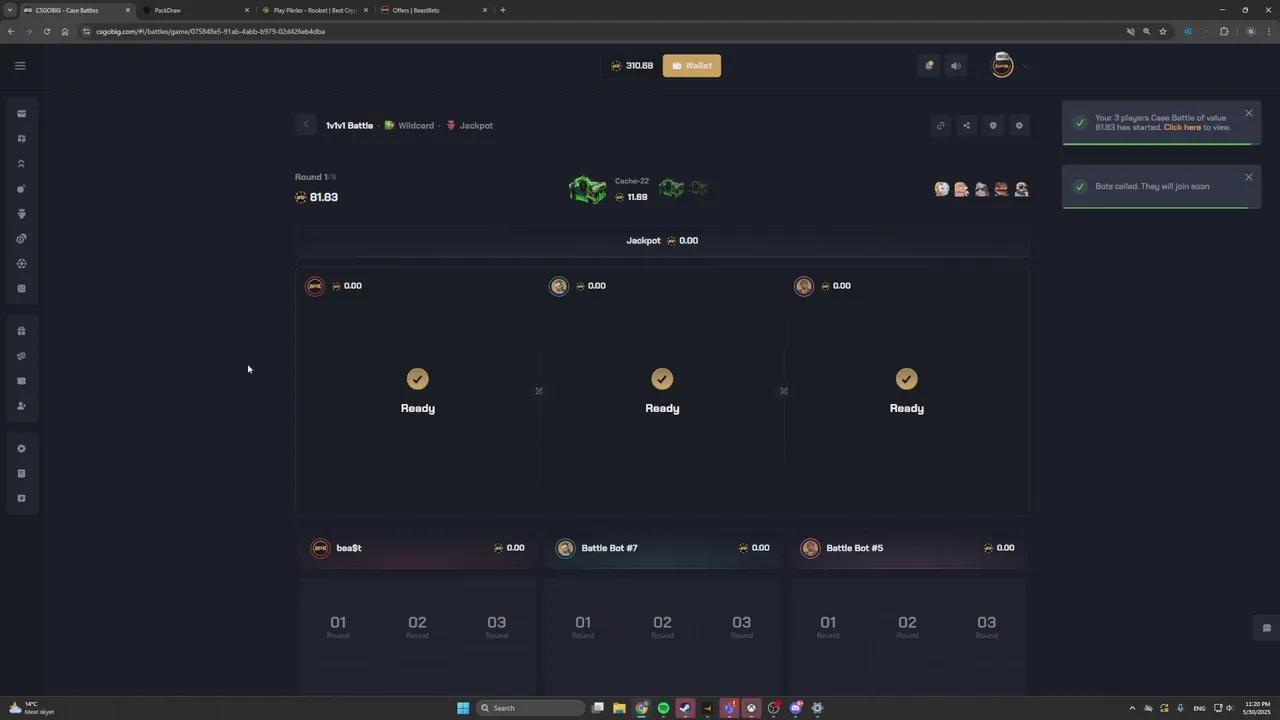Viewport: 1280px width, 720px height.
Task: Click the seventh sidebar navigation icon
Action: point(21,264)
